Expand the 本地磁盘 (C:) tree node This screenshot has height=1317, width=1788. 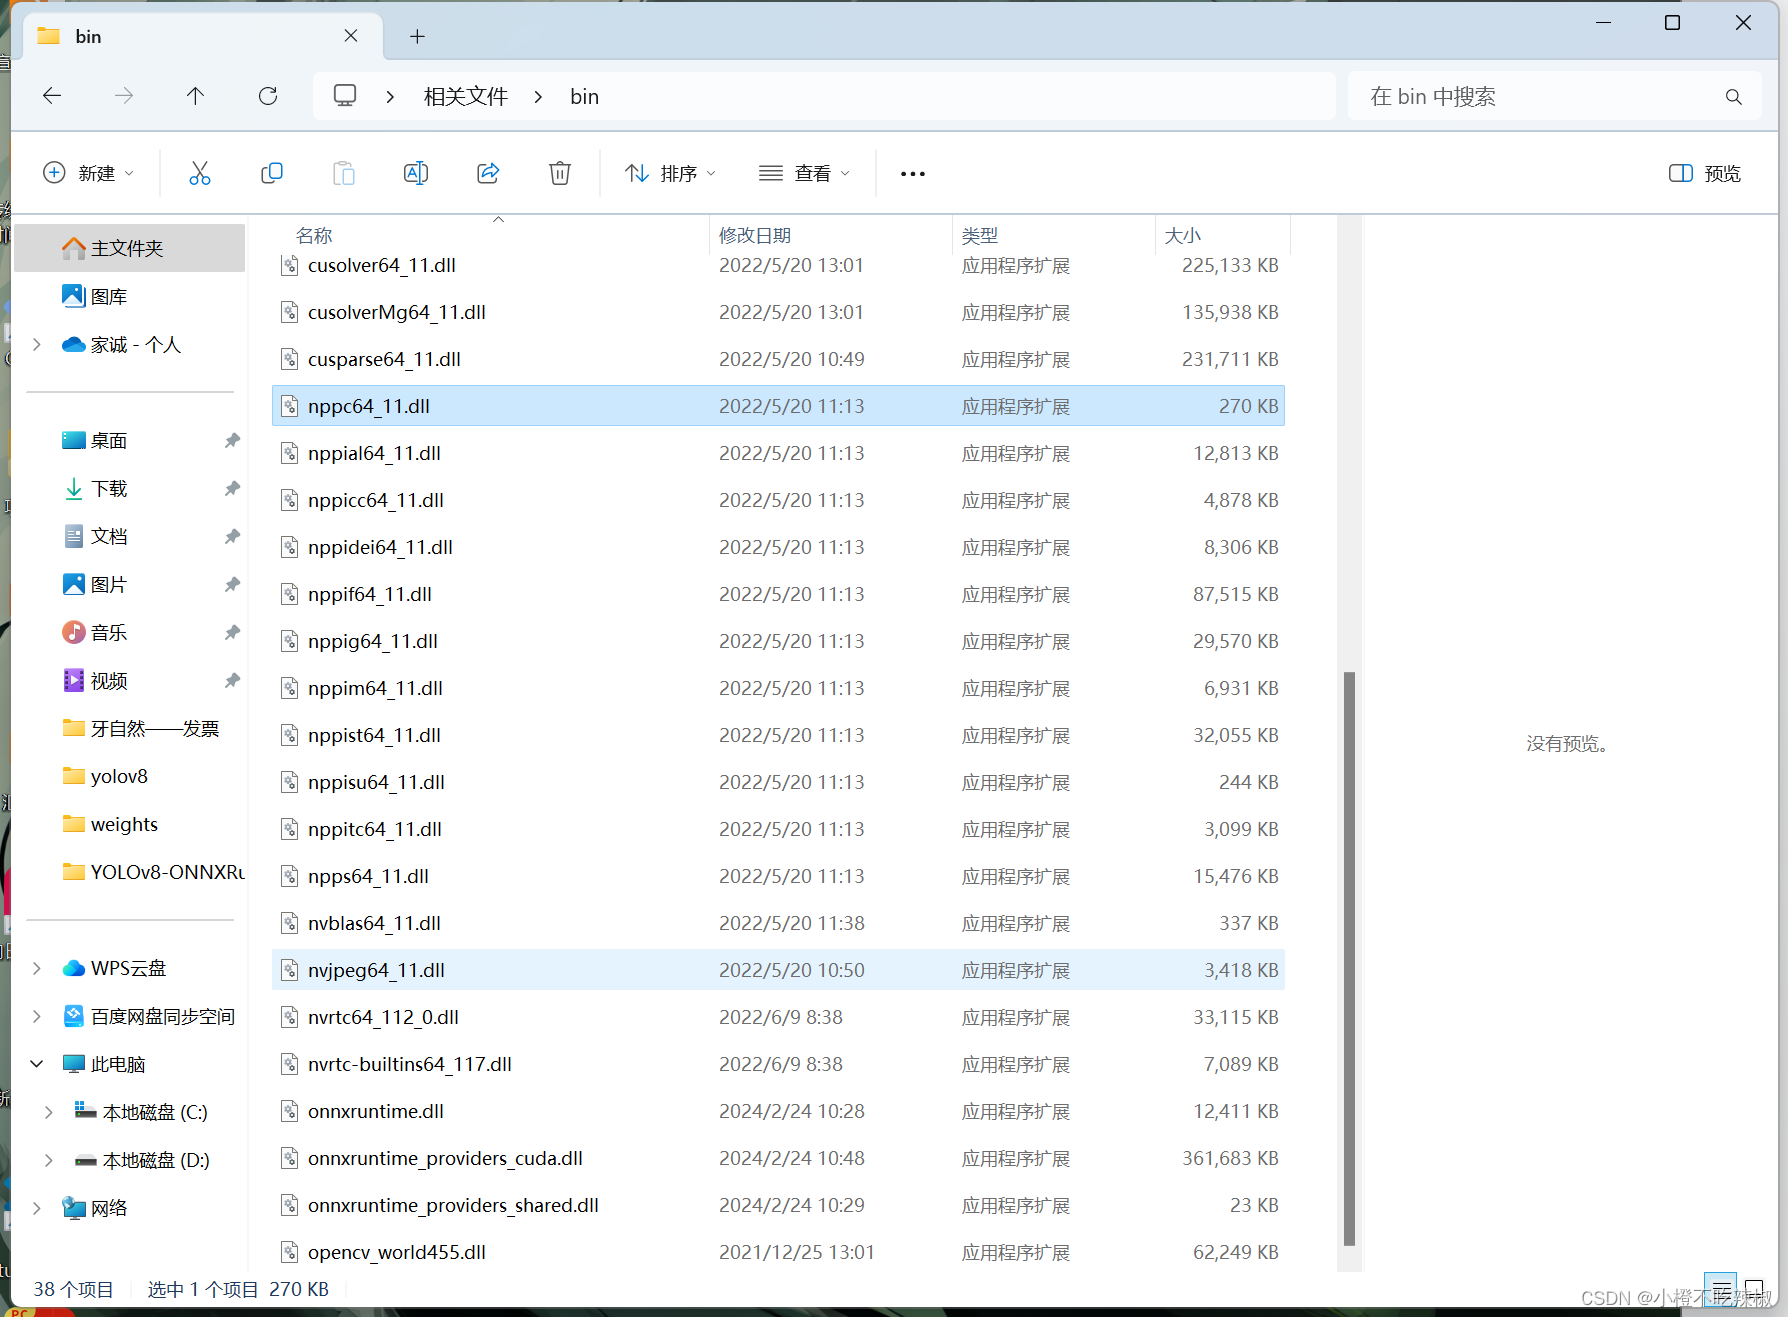point(49,1112)
